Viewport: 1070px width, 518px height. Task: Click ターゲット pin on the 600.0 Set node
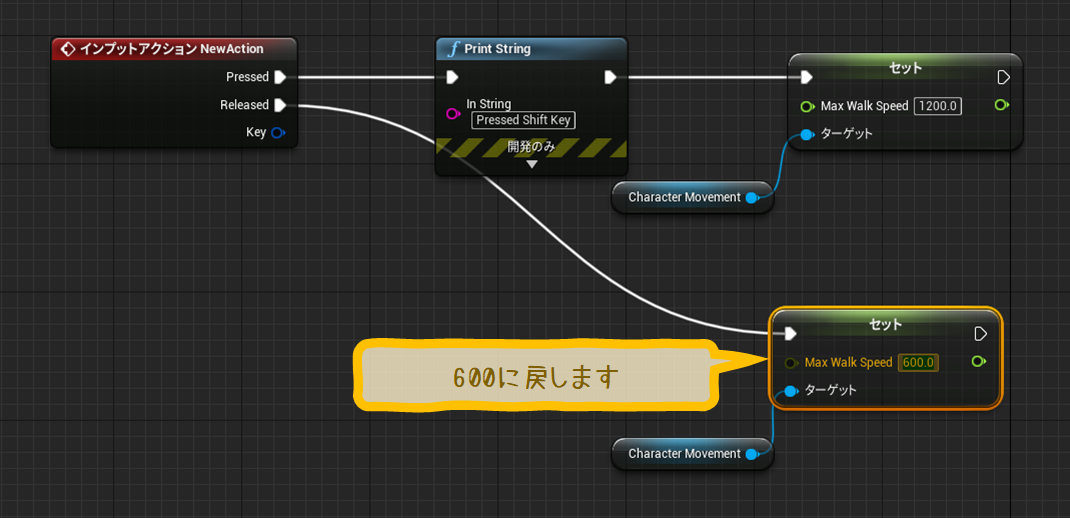(790, 391)
